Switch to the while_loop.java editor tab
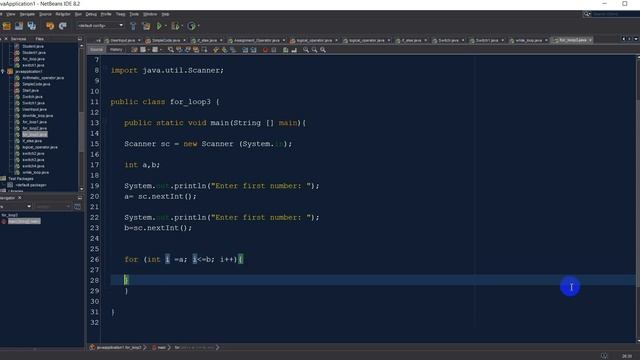The height and width of the screenshot is (360, 640). pyautogui.click(x=528, y=40)
